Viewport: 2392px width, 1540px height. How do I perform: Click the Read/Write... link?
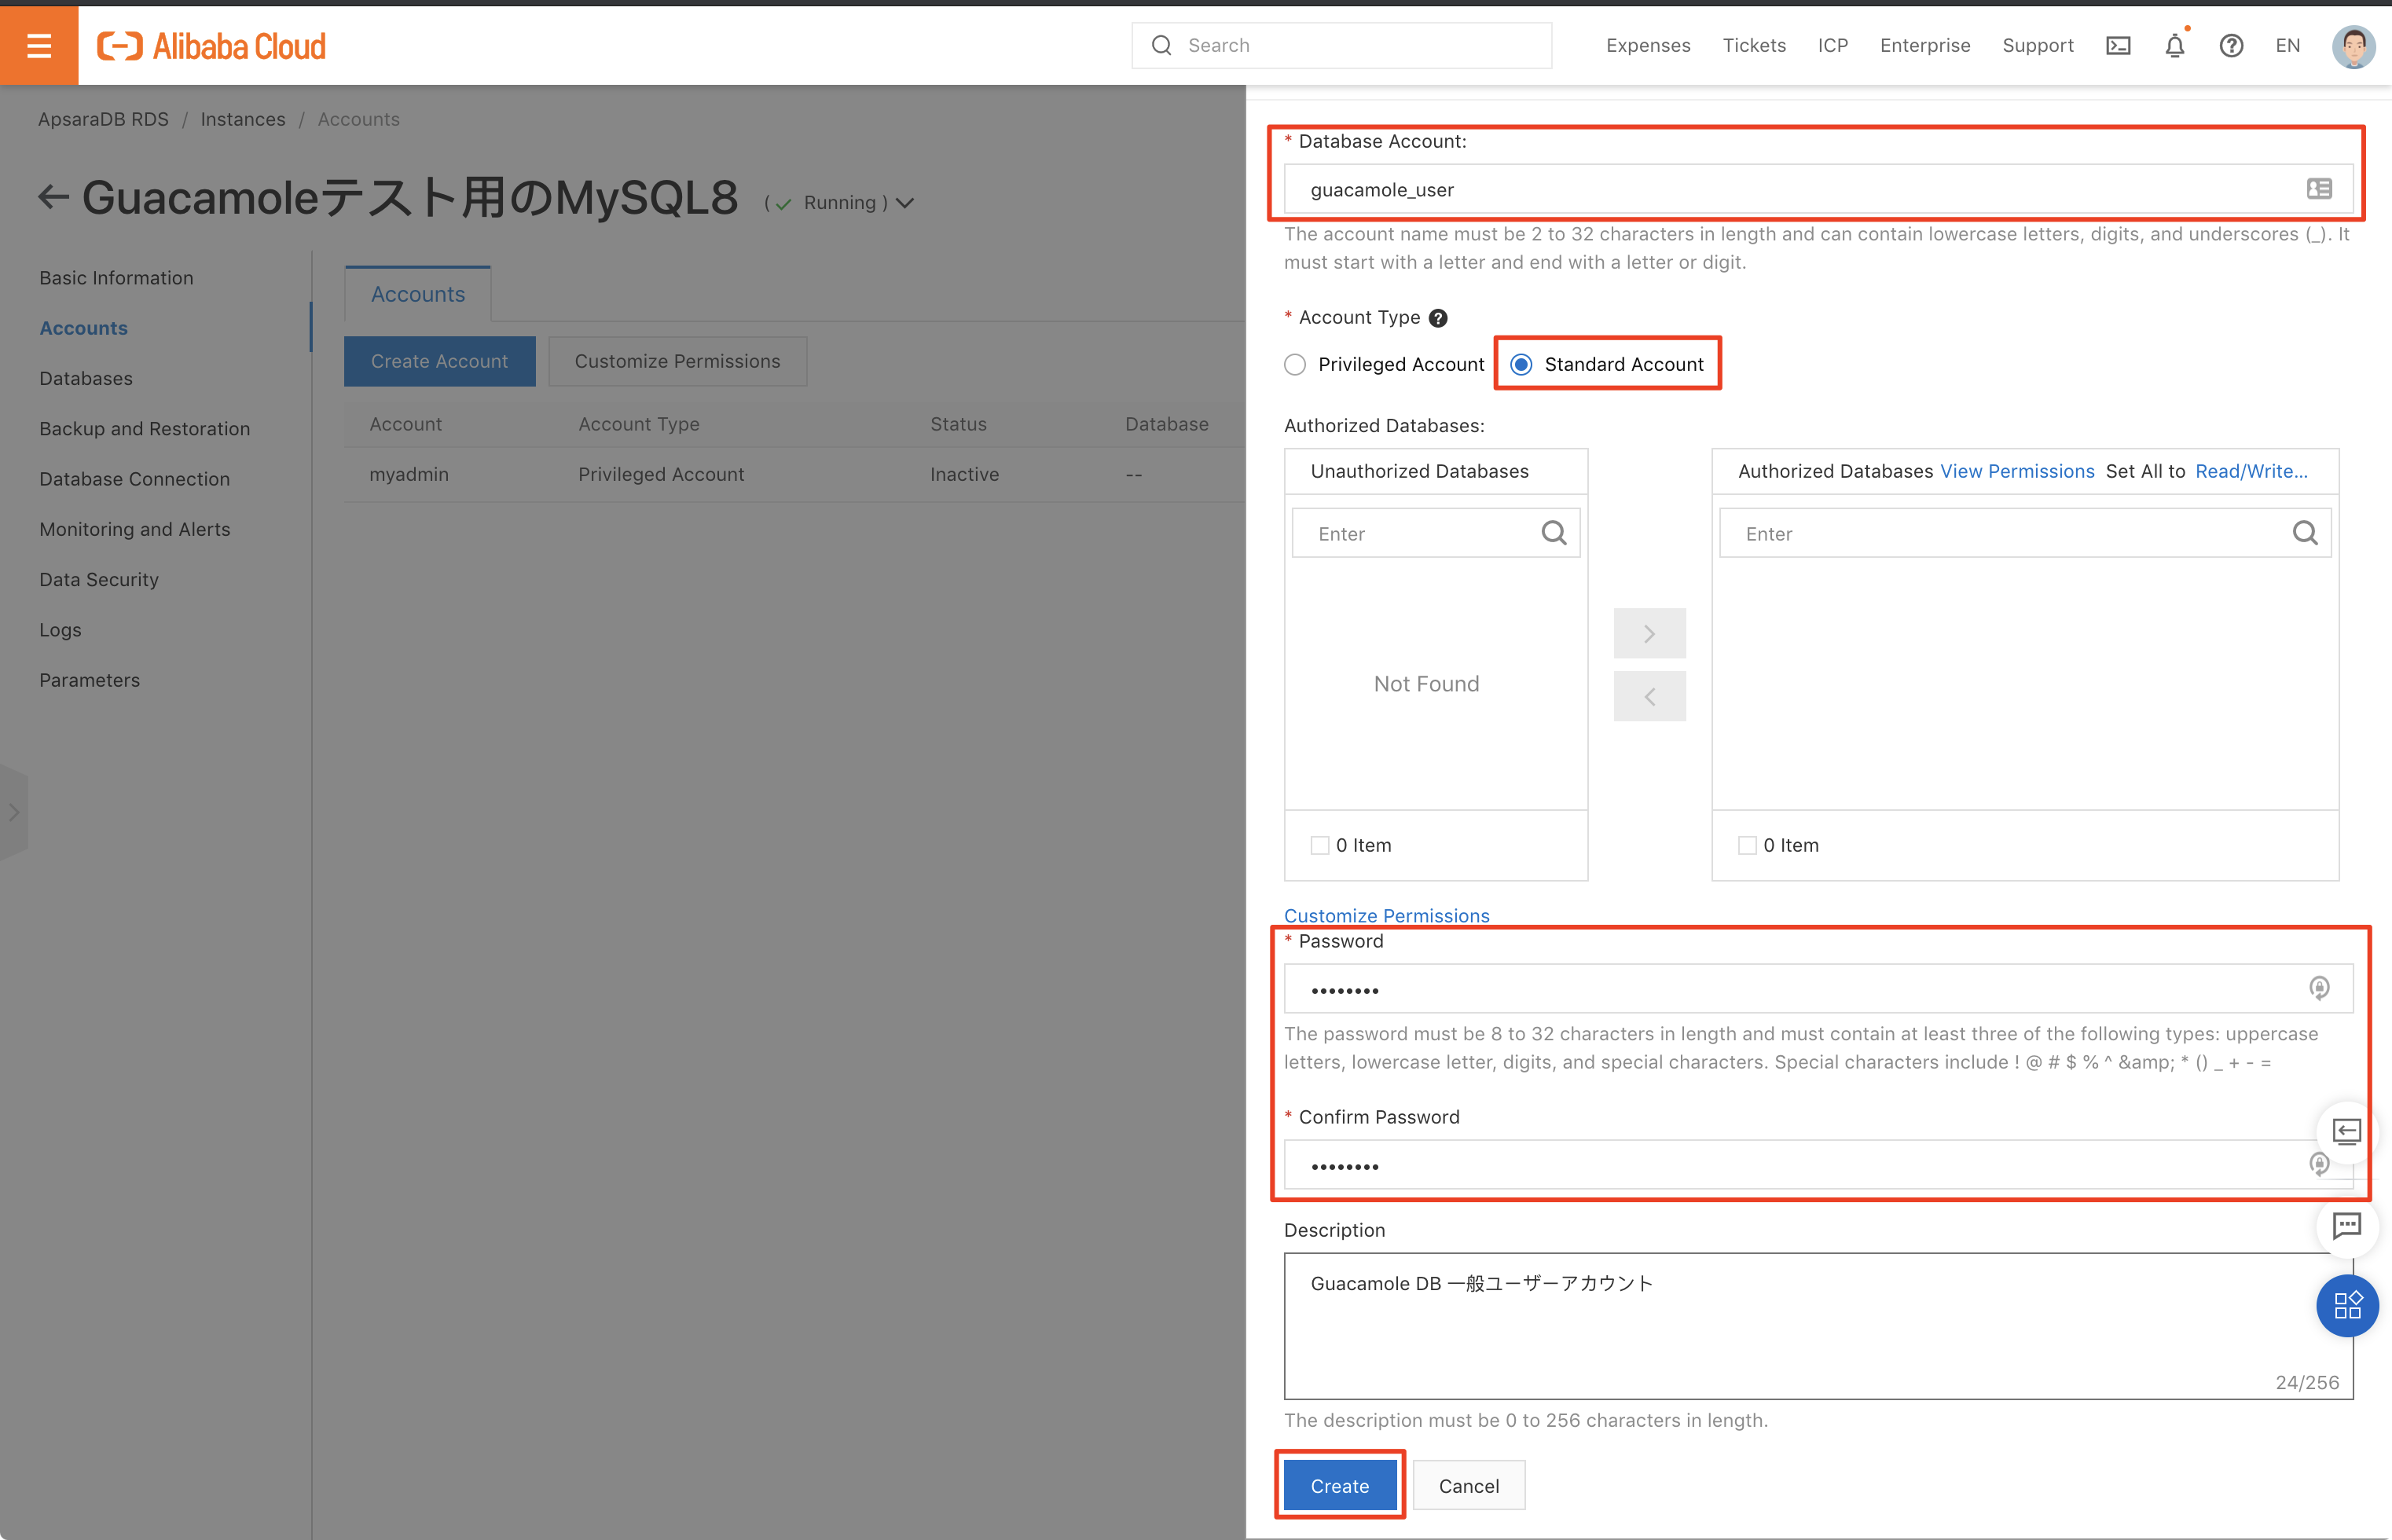click(2251, 471)
